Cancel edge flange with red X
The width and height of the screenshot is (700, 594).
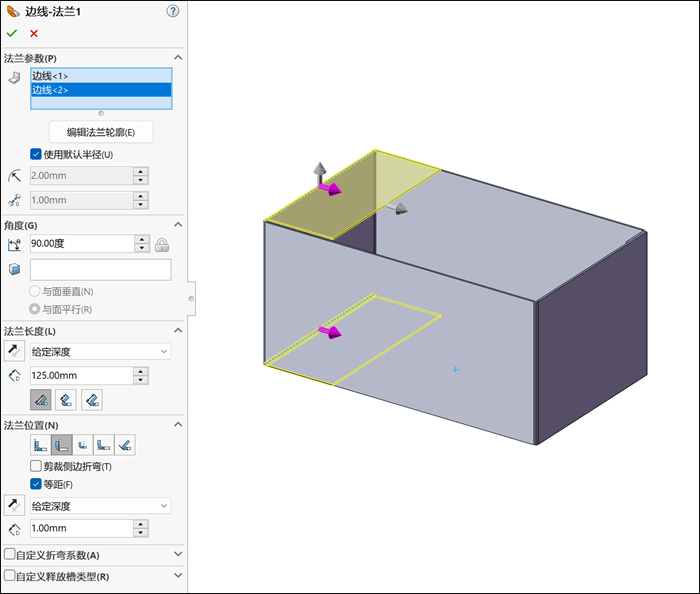34,33
